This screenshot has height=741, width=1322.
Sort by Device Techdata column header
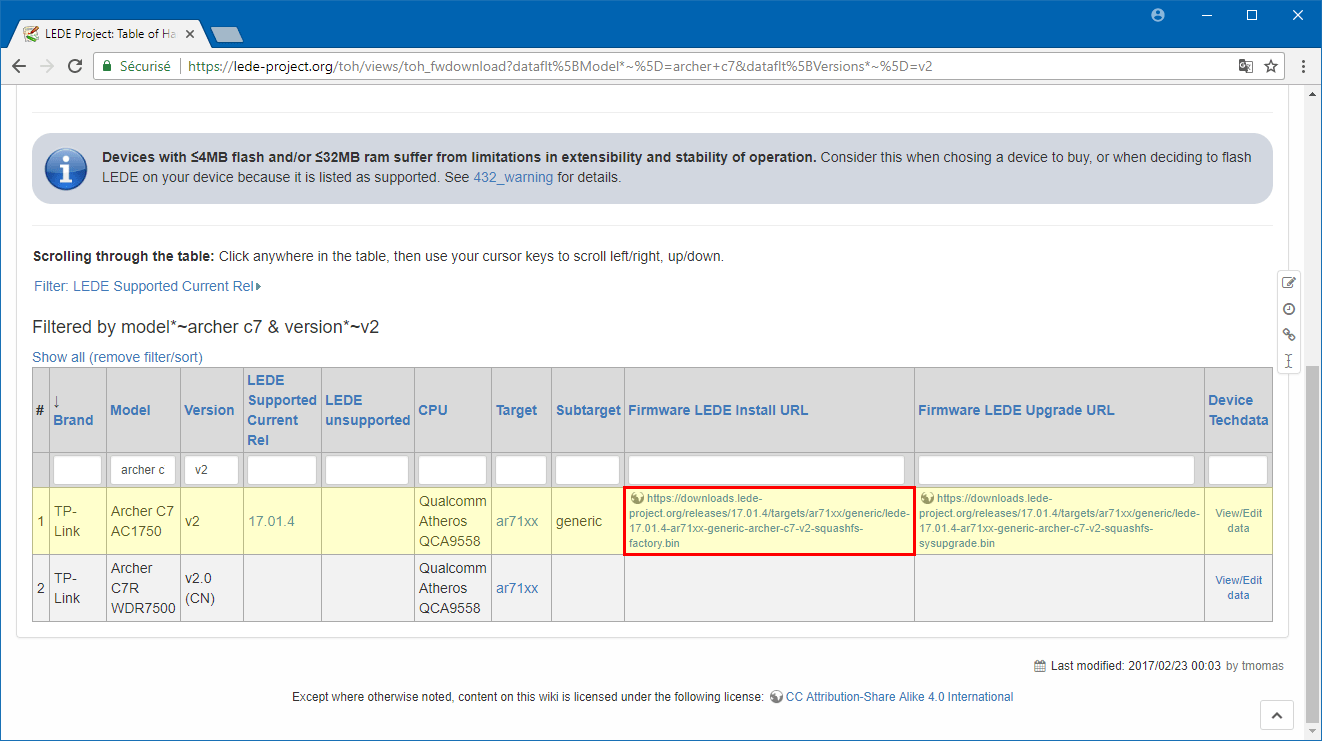(1238, 410)
